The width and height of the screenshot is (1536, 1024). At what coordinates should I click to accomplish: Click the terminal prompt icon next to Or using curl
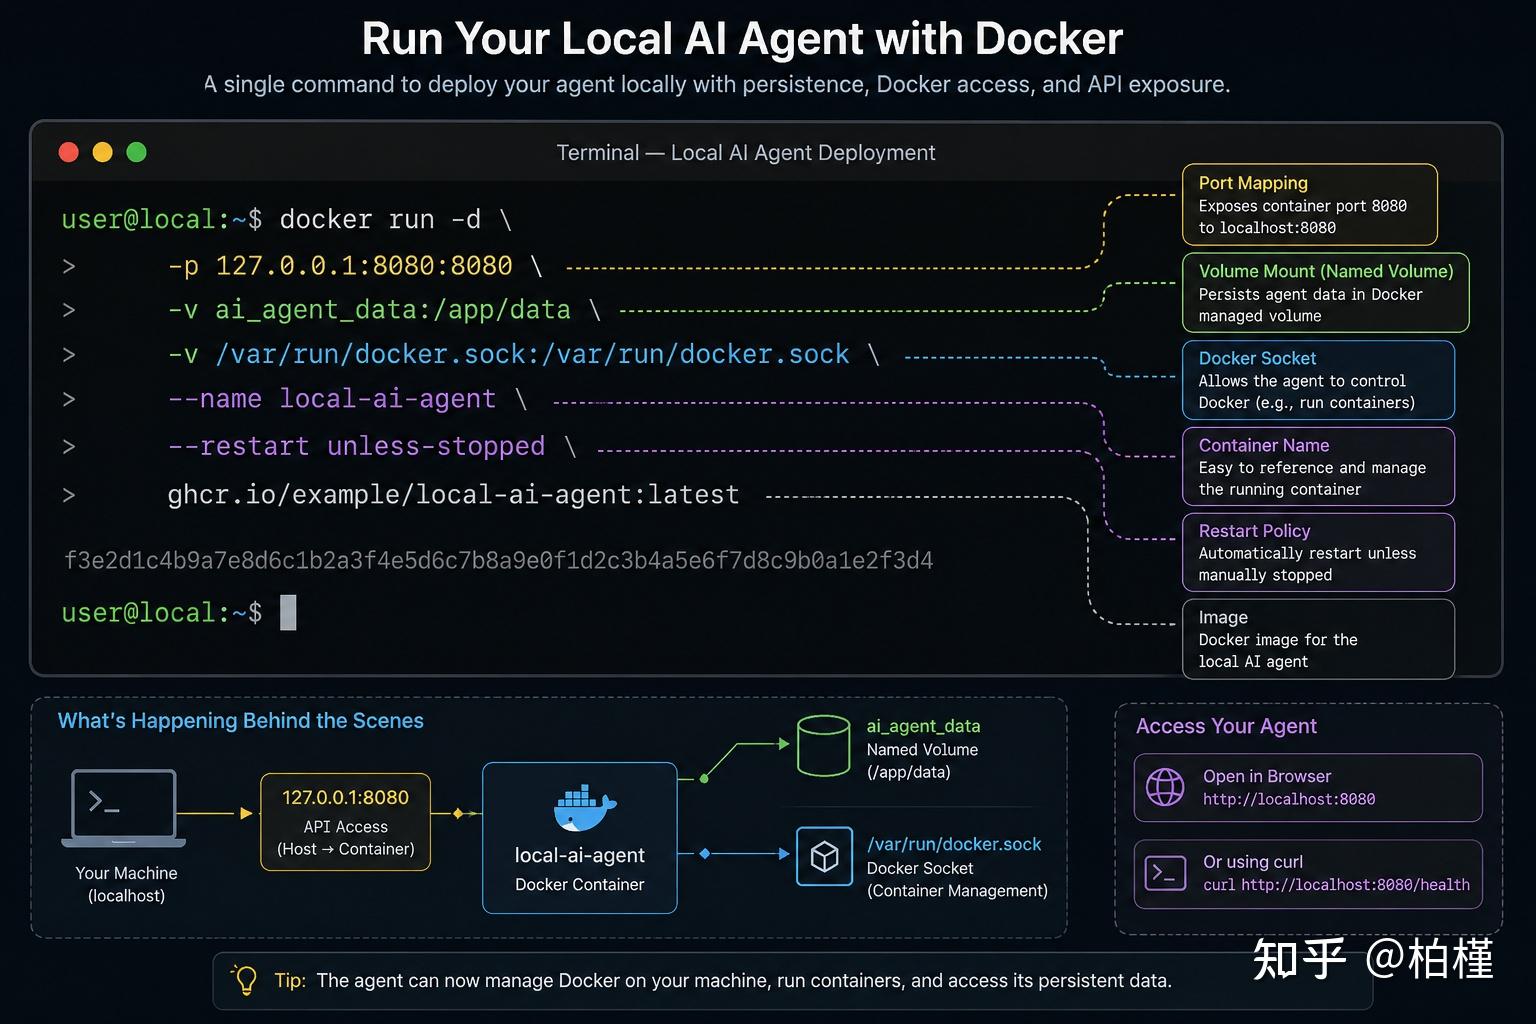click(1165, 873)
